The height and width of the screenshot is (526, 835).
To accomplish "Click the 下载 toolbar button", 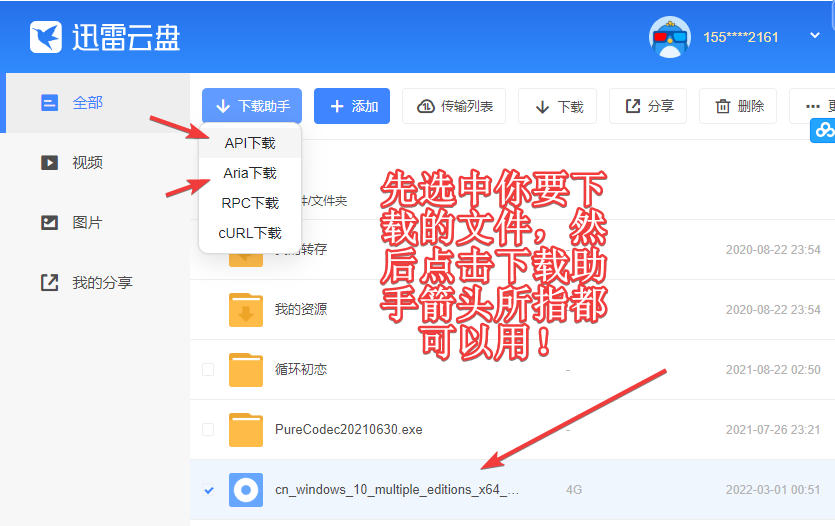I will pyautogui.click(x=558, y=106).
